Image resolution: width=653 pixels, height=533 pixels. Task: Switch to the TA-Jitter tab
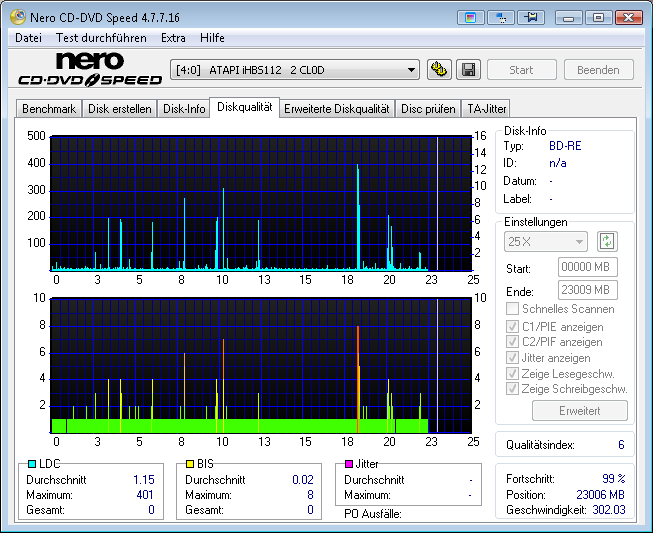click(486, 109)
